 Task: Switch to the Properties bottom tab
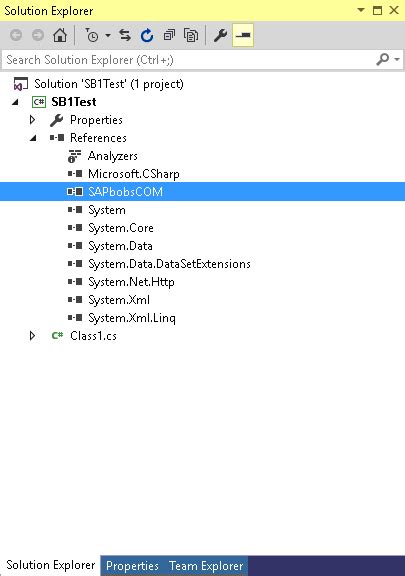click(132, 566)
